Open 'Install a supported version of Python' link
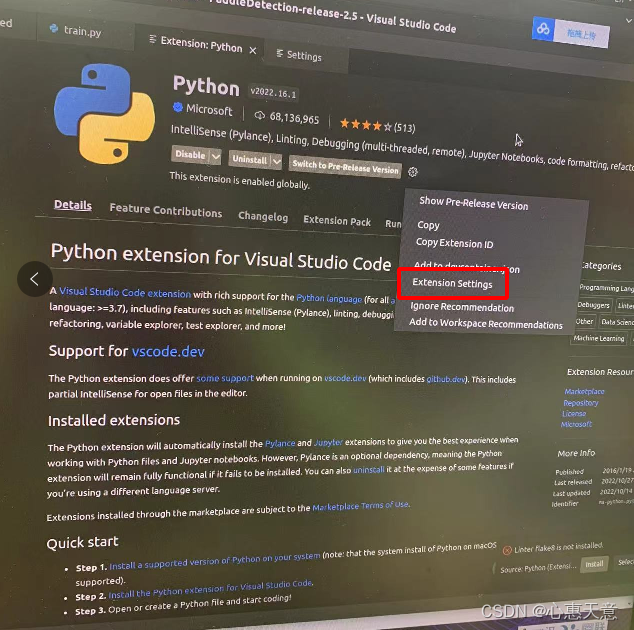 [215, 561]
